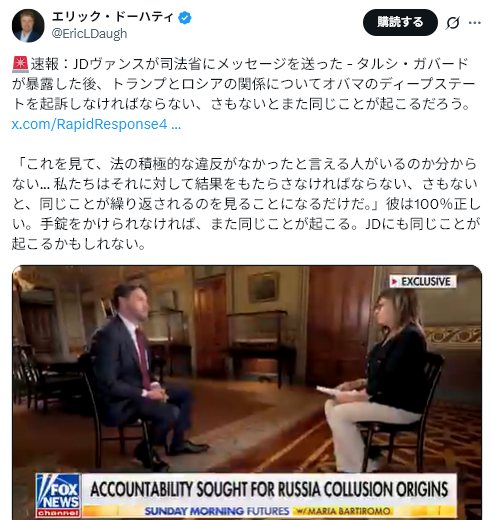492x520 pixels.
Task: Open the three-dot more options menu
Action: point(475,23)
